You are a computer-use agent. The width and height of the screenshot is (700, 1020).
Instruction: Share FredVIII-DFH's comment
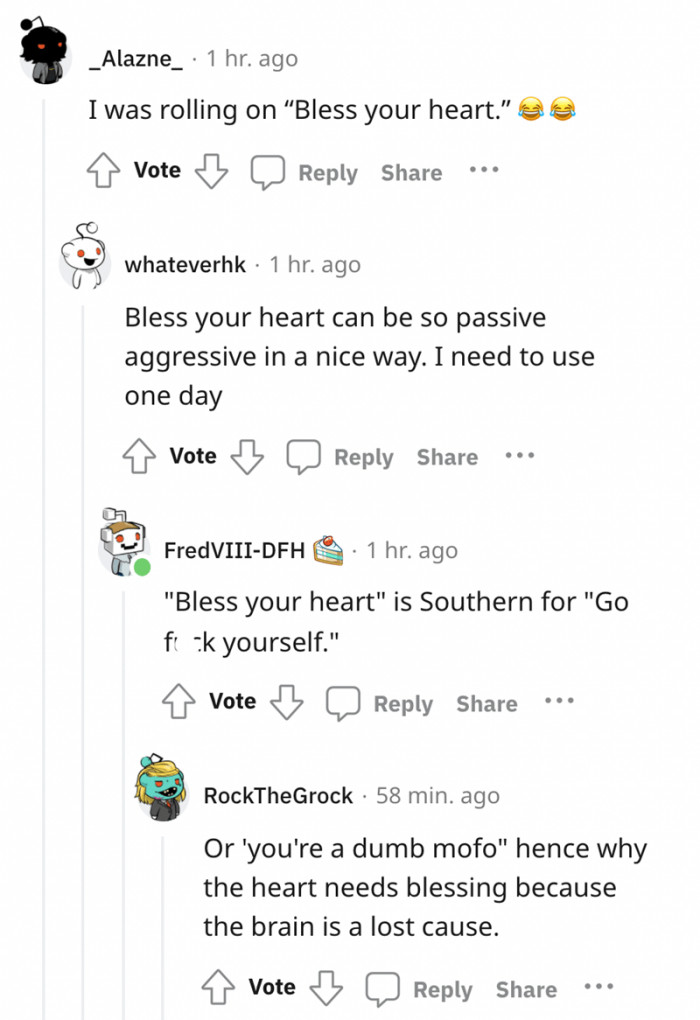(x=486, y=703)
